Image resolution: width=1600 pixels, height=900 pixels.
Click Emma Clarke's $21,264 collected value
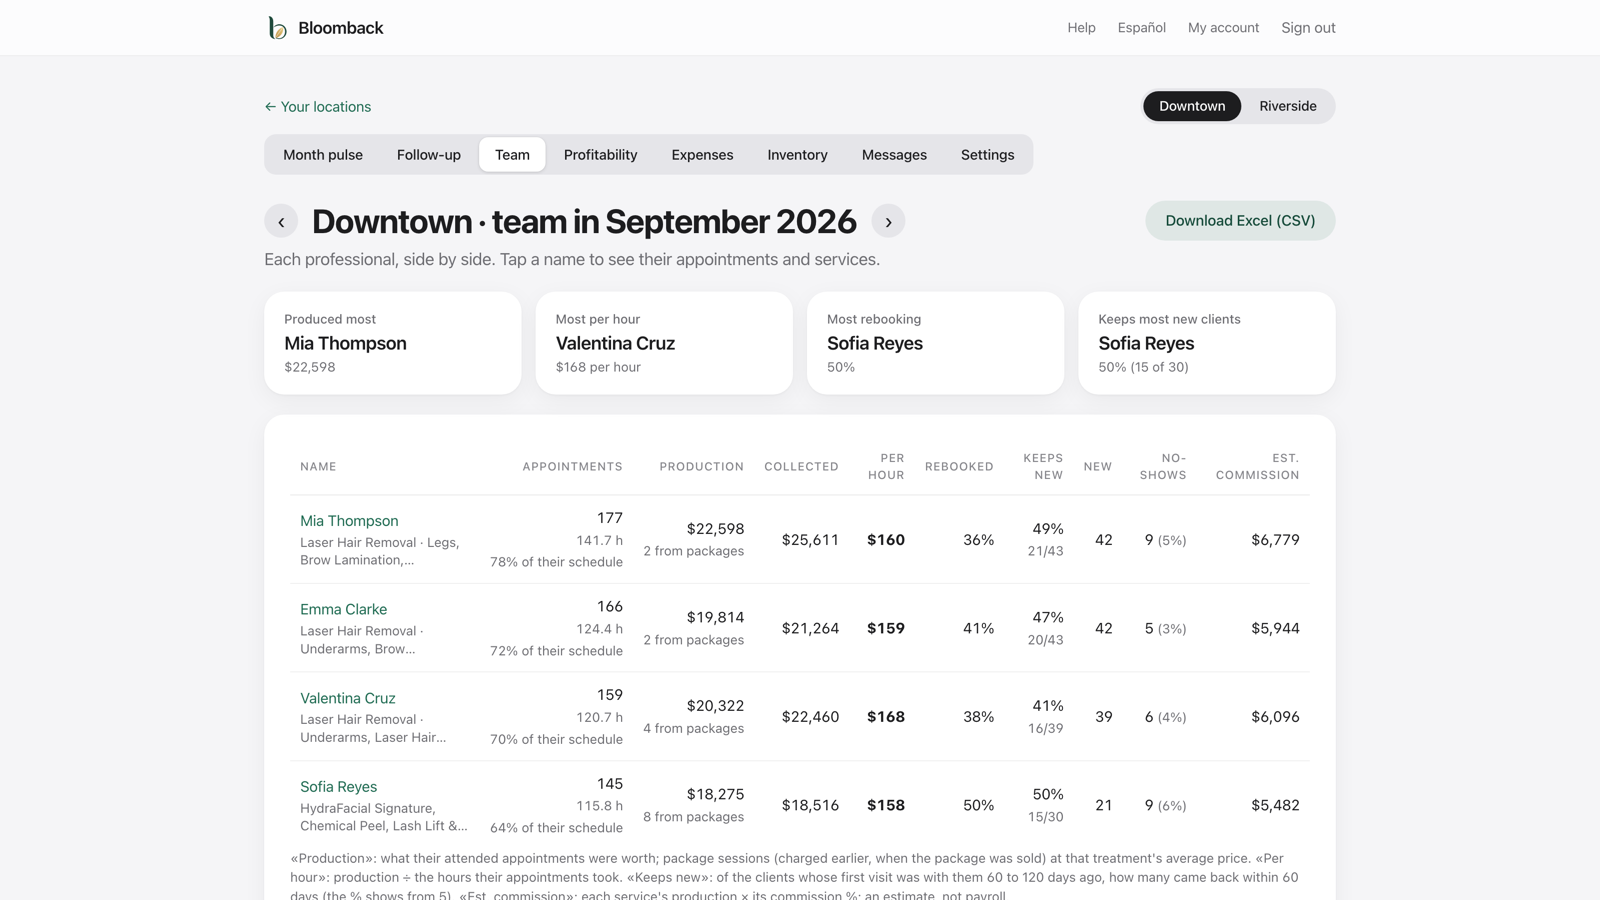(x=810, y=628)
